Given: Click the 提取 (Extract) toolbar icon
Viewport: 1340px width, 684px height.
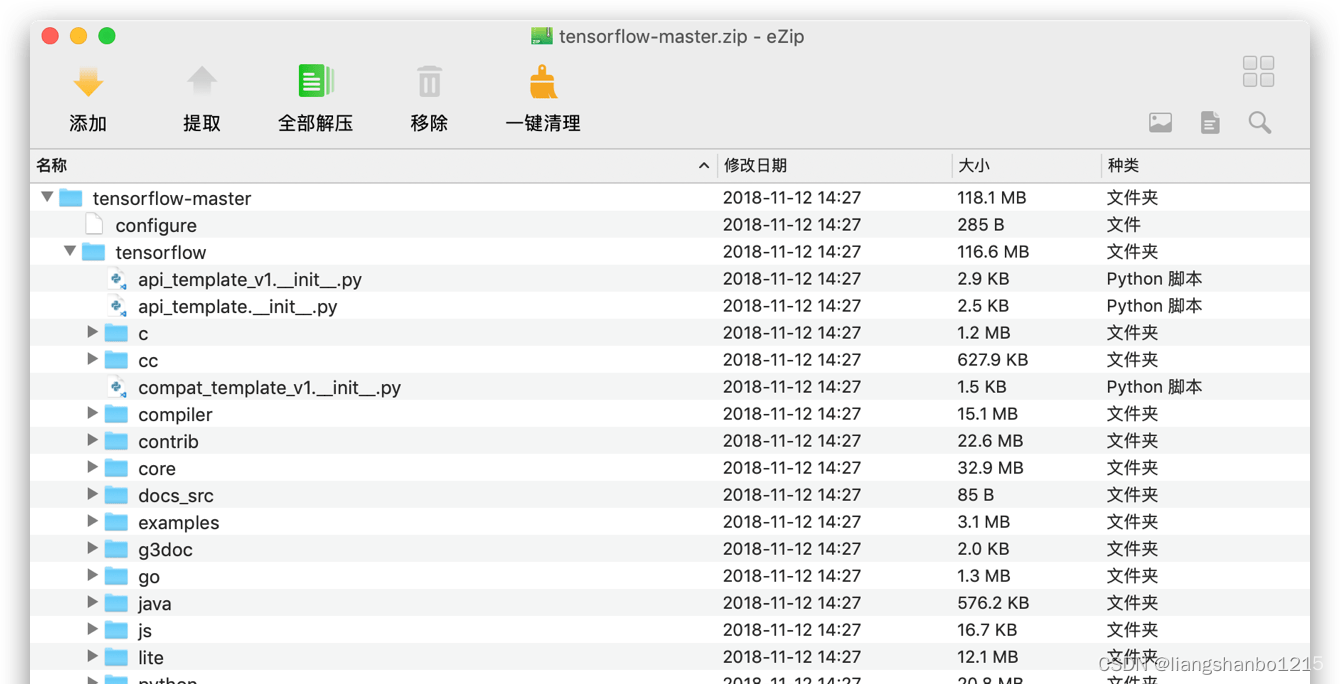Looking at the screenshot, I should tap(202, 82).
